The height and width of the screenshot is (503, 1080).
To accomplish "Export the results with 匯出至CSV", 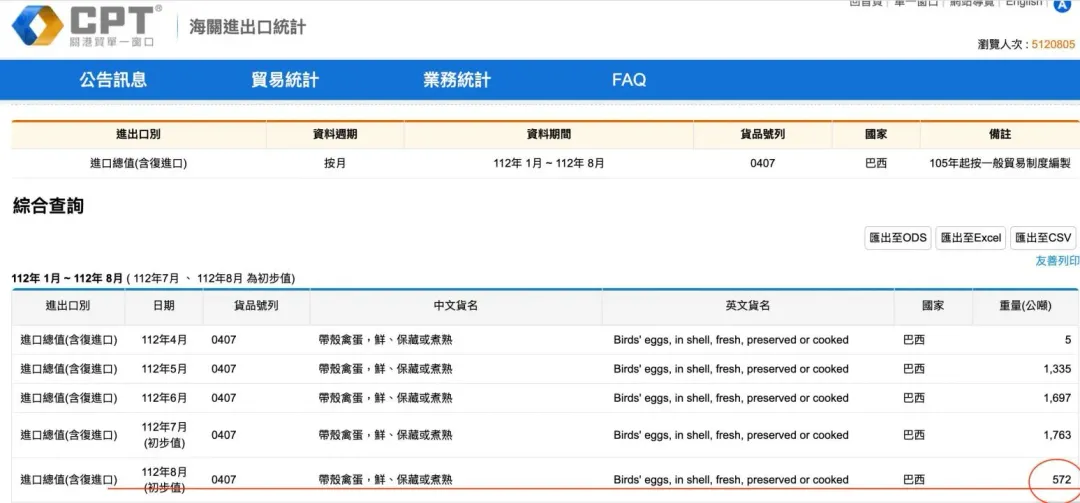I will coord(1043,238).
